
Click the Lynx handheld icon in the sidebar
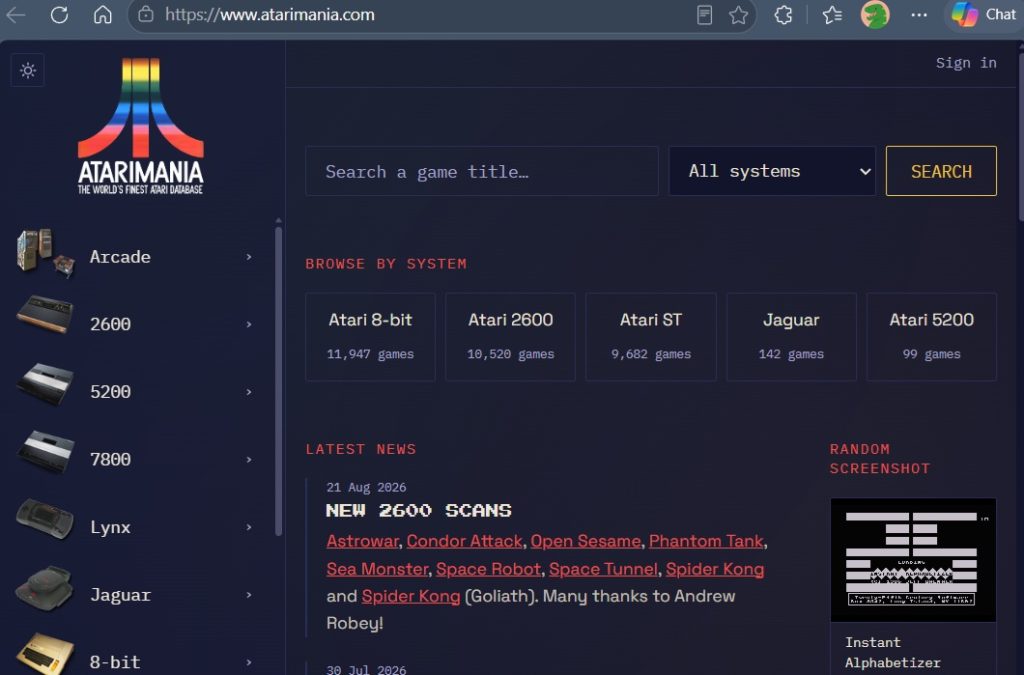[45, 520]
